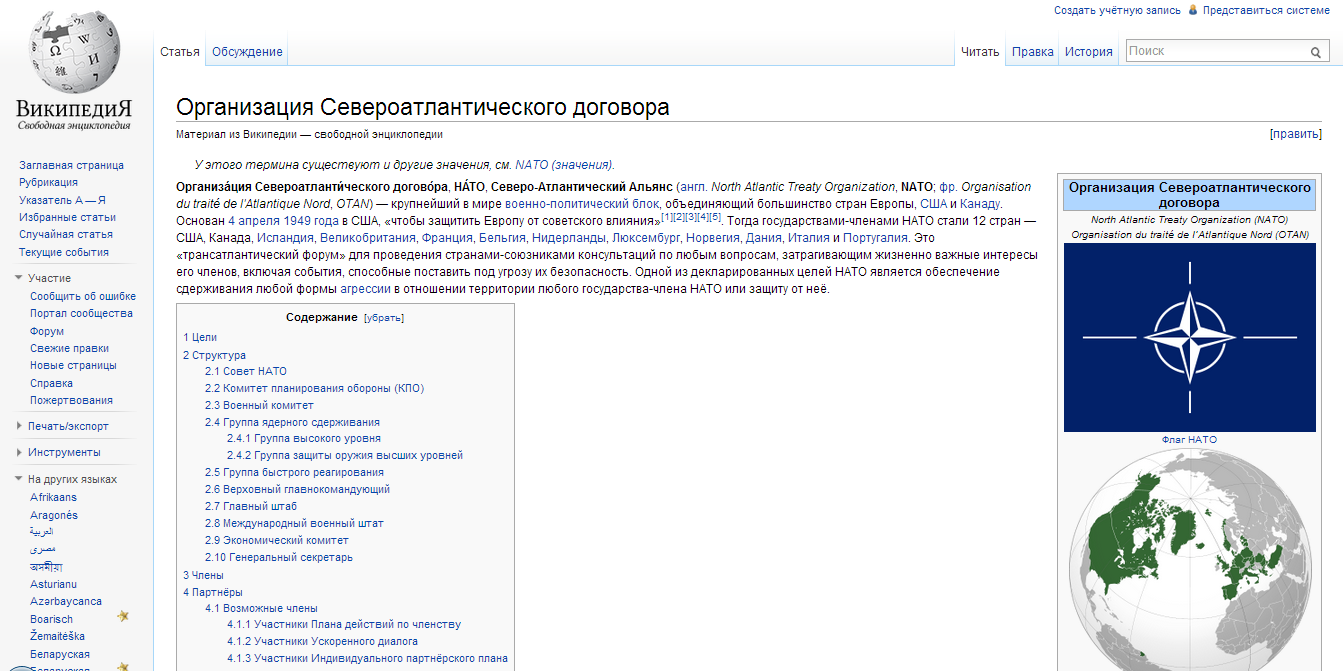Open Портал сообщества link
The width and height of the screenshot is (1343, 671).
(81, 313)
